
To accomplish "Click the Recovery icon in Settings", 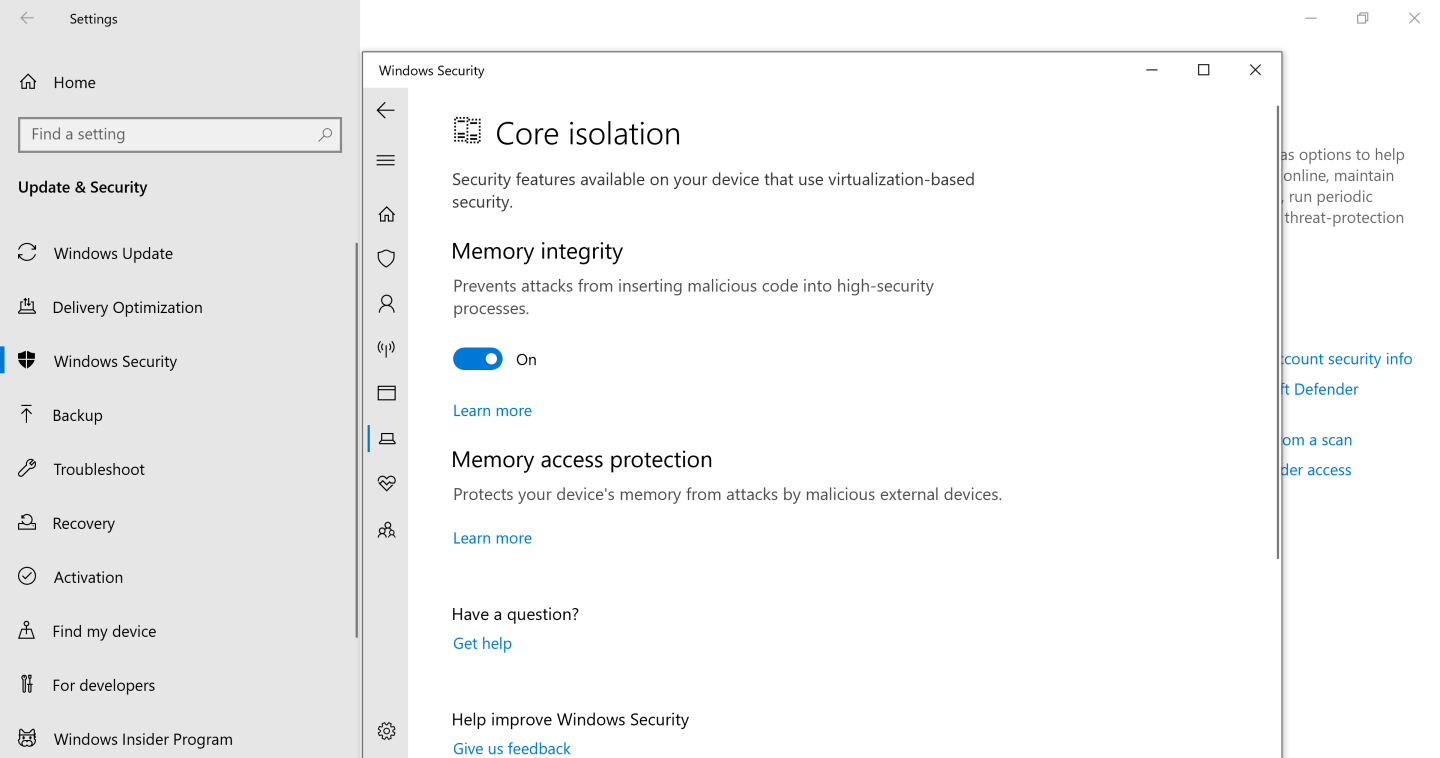I will pyautogui.click(x=28, y=523).
